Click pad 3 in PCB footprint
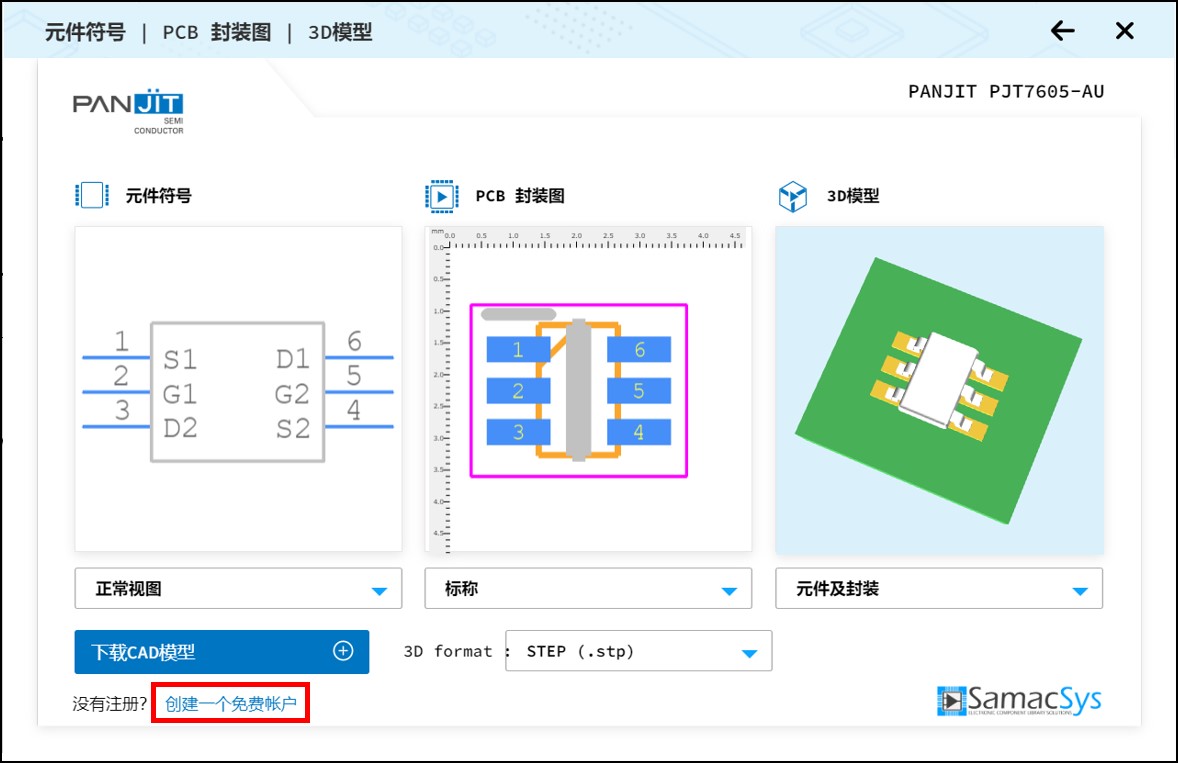This screenshot has height=763, width=1178. (518, 432)
